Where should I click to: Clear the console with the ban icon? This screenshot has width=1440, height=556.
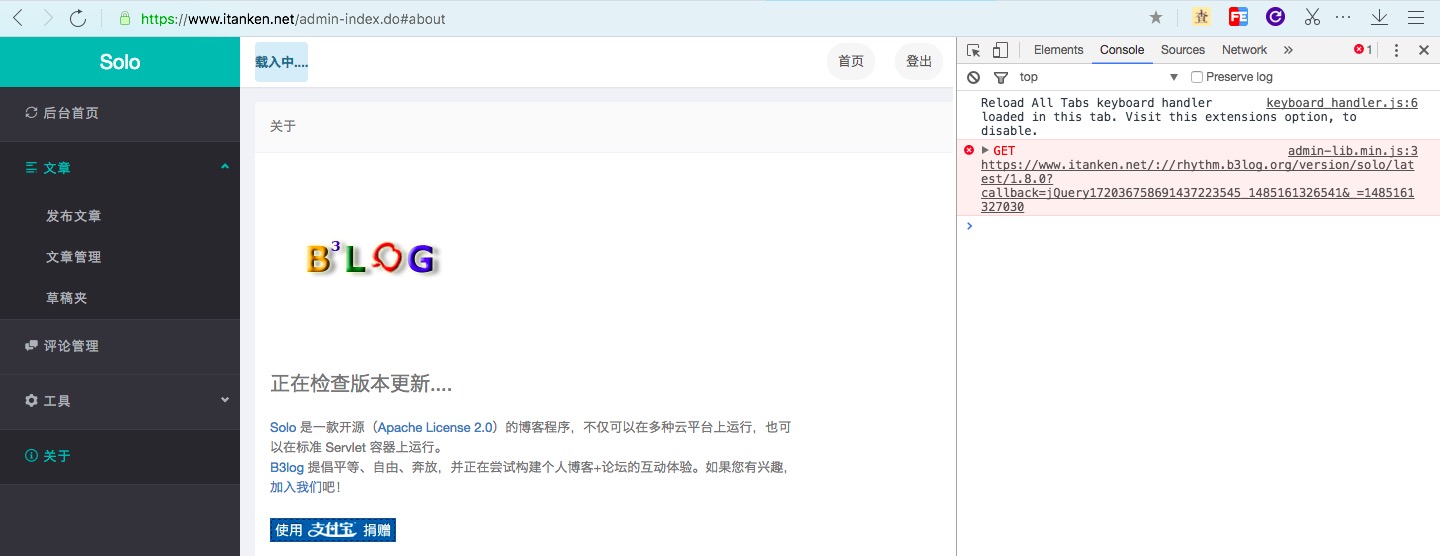point(974,77)
